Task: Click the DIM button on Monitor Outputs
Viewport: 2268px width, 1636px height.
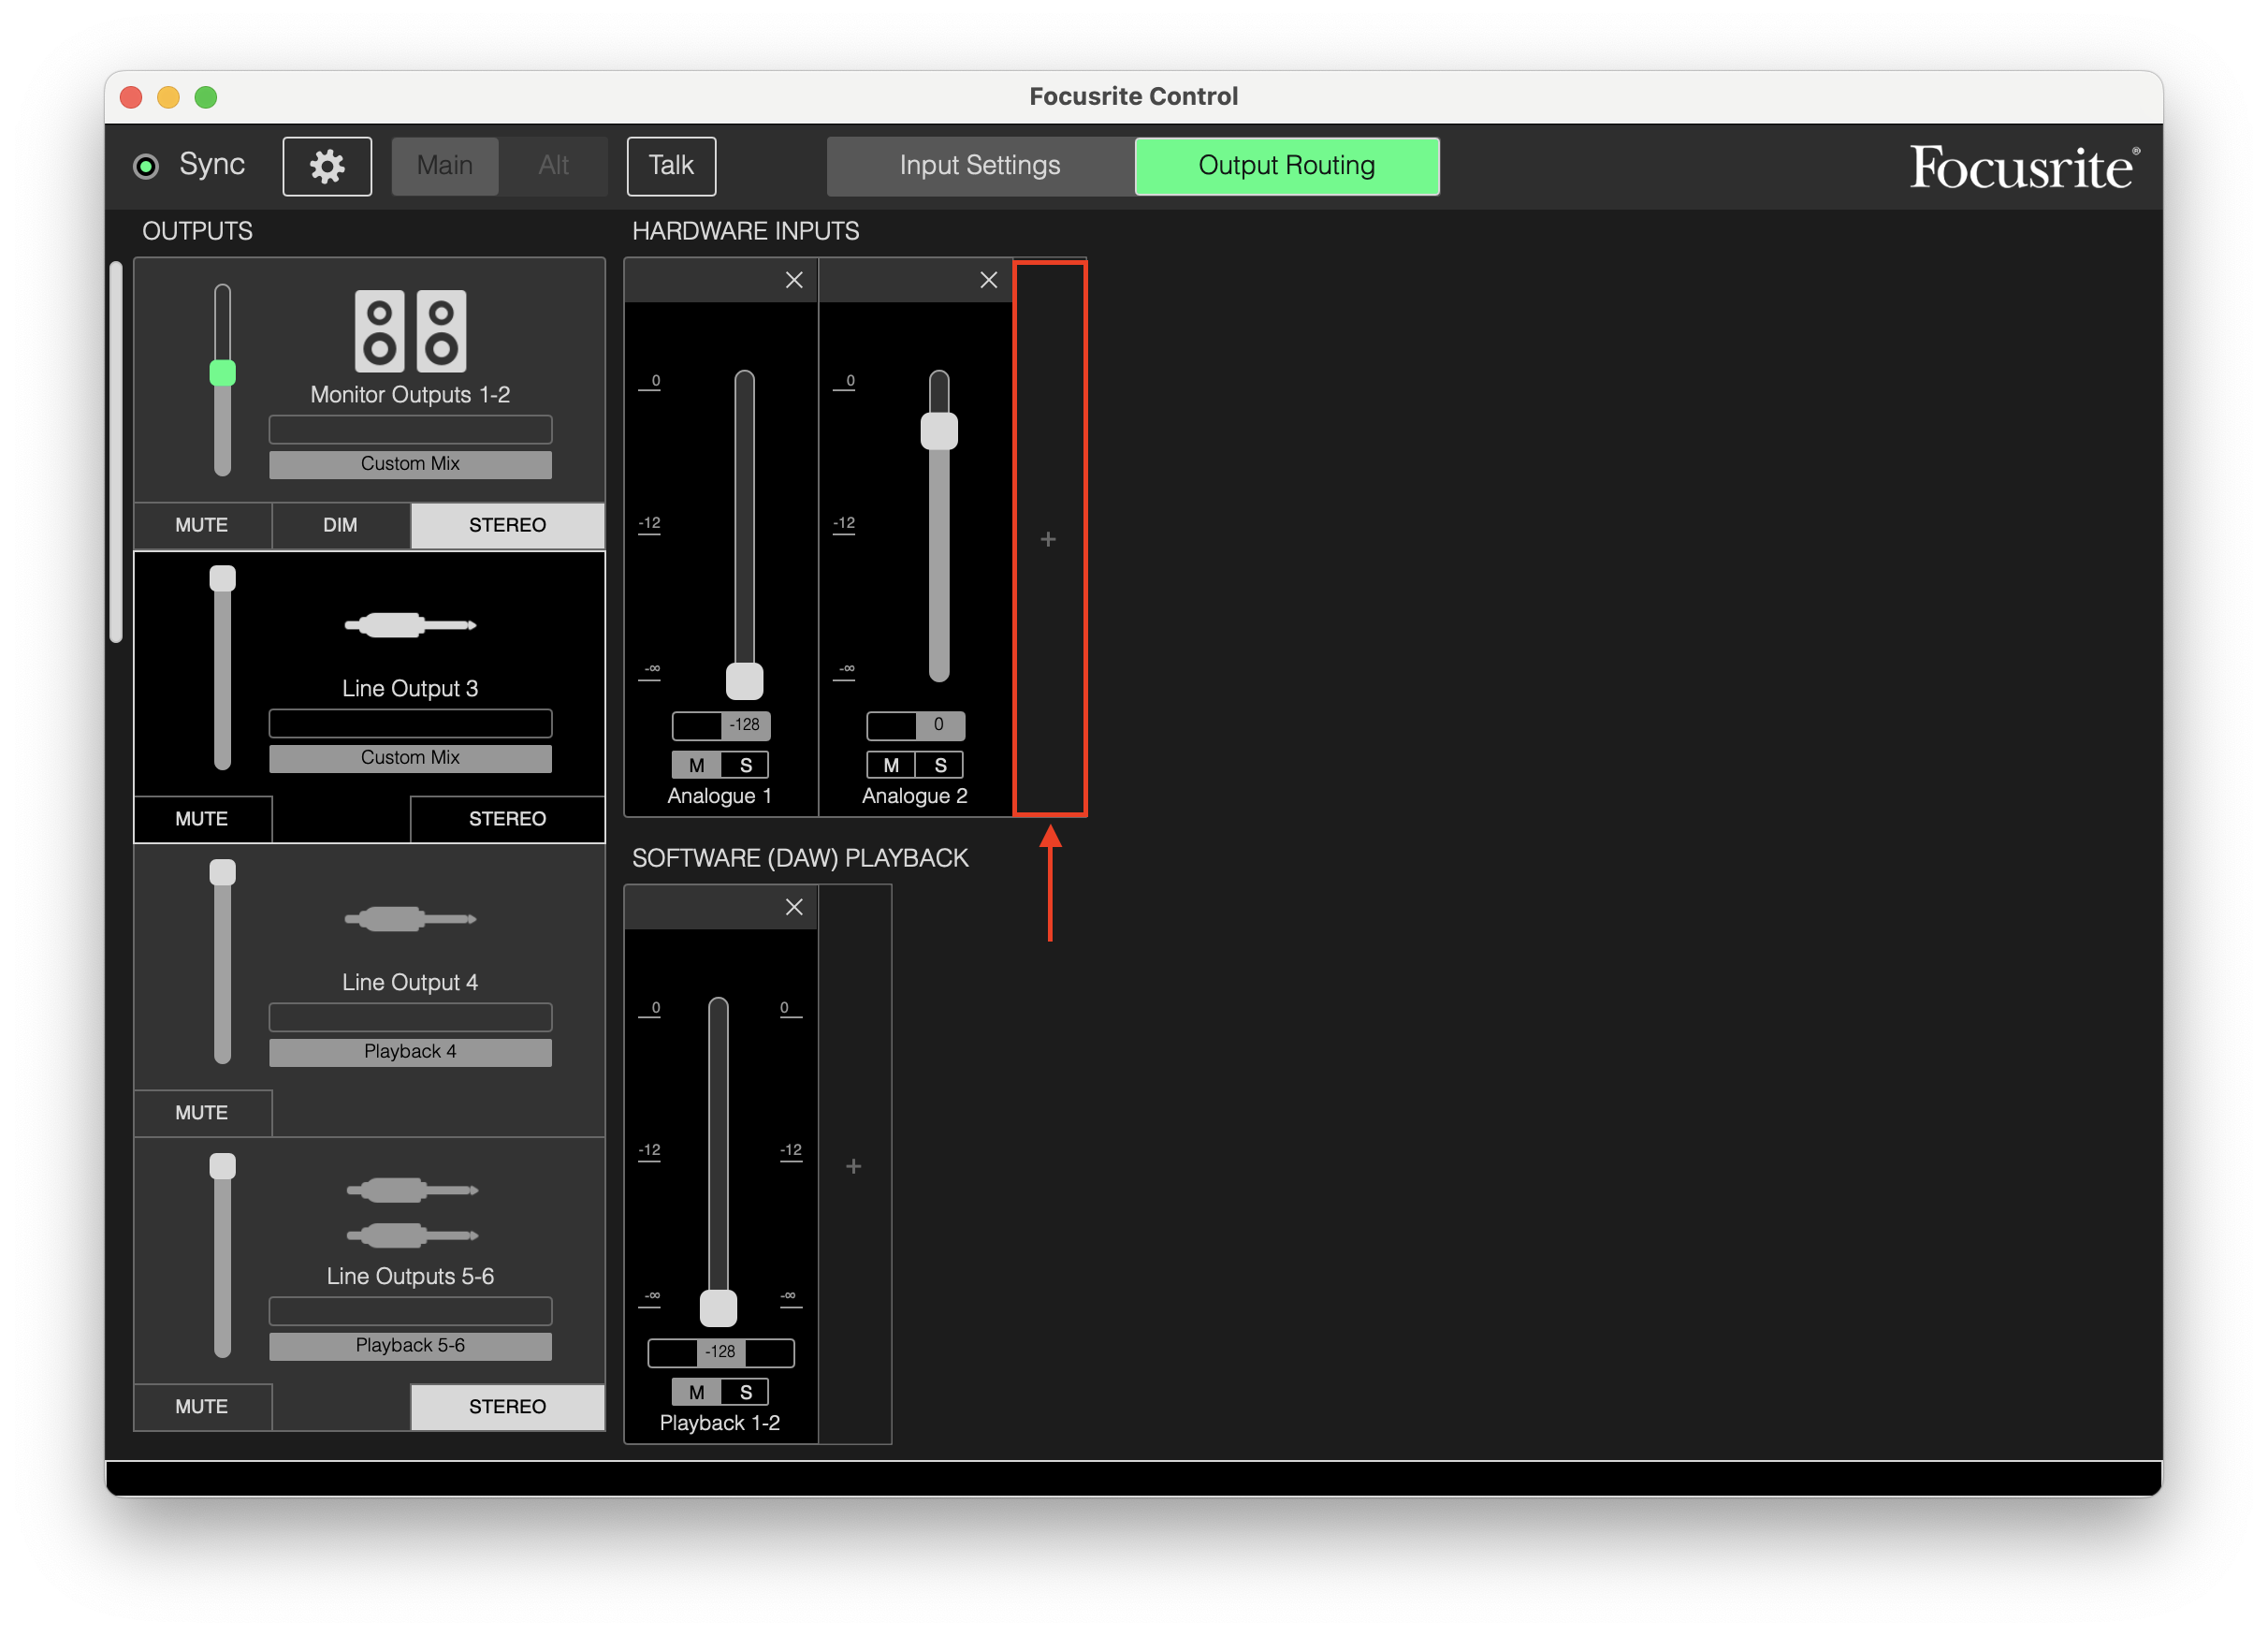Action: (340, 525)
